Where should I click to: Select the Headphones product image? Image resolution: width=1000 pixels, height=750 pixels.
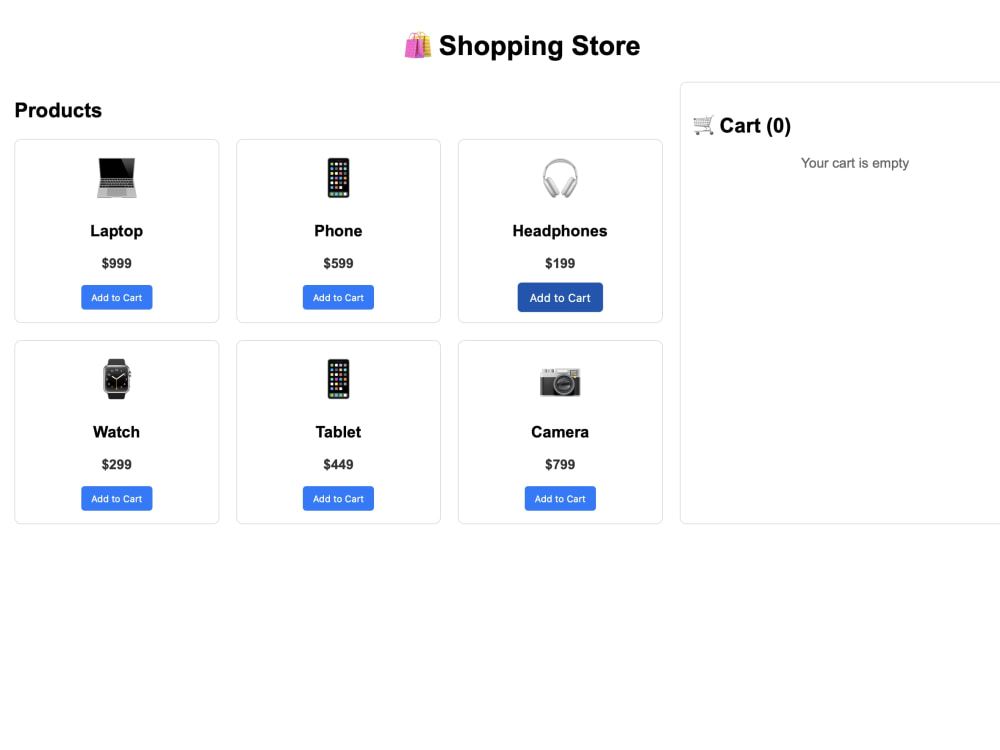pos(560,178)
